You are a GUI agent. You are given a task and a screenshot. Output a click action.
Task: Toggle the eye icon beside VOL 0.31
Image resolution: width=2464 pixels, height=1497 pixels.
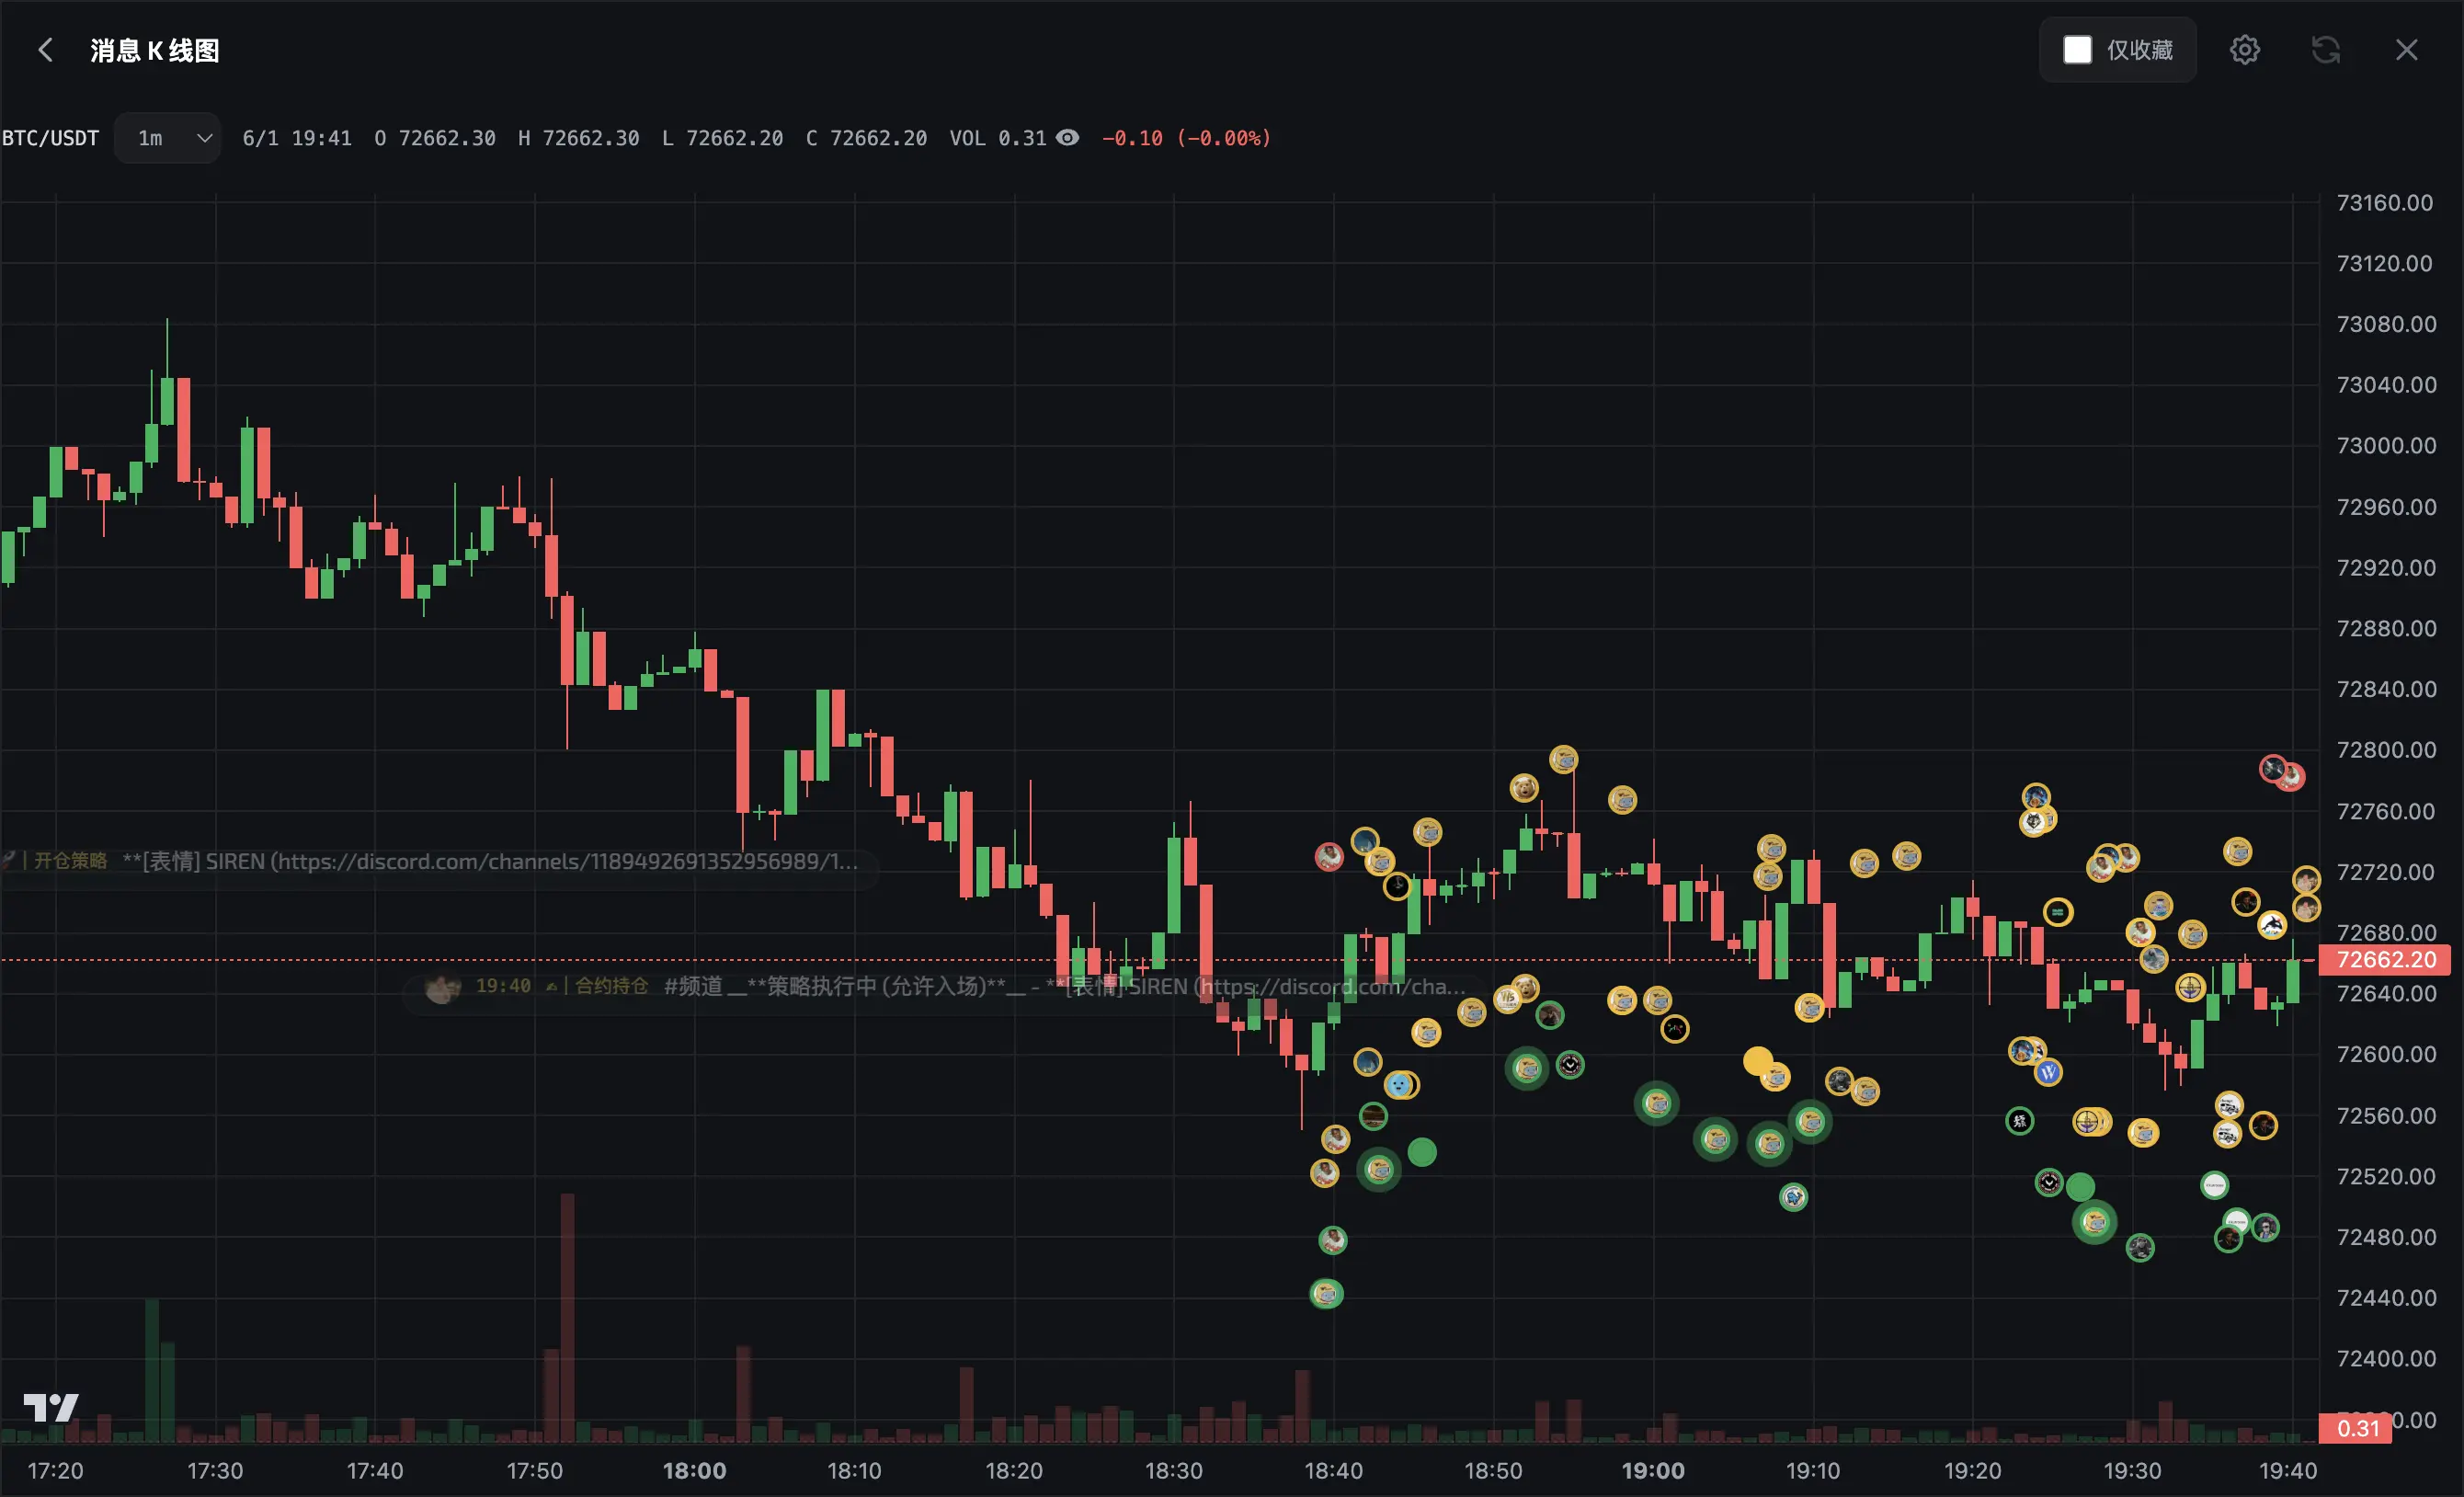pyautogui.click(x=1068, y=138)
